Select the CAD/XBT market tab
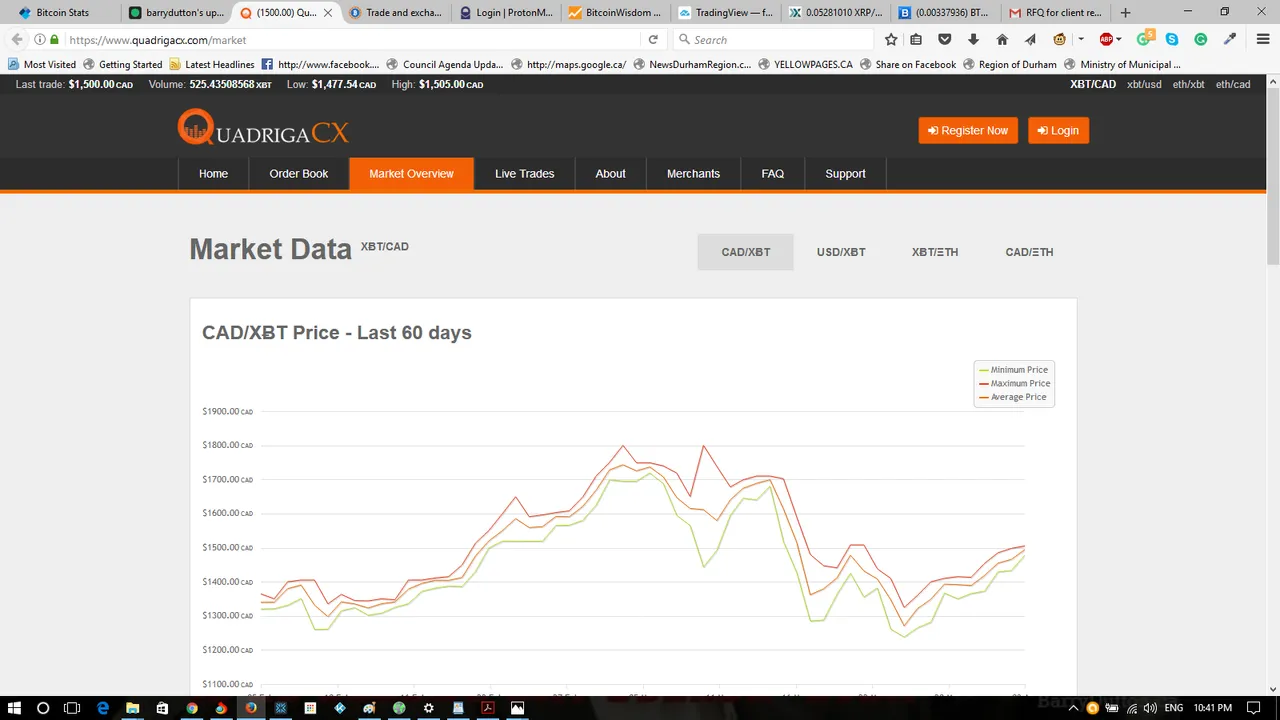Viewport: 1280px width, 720px height. tap(746, 252)
